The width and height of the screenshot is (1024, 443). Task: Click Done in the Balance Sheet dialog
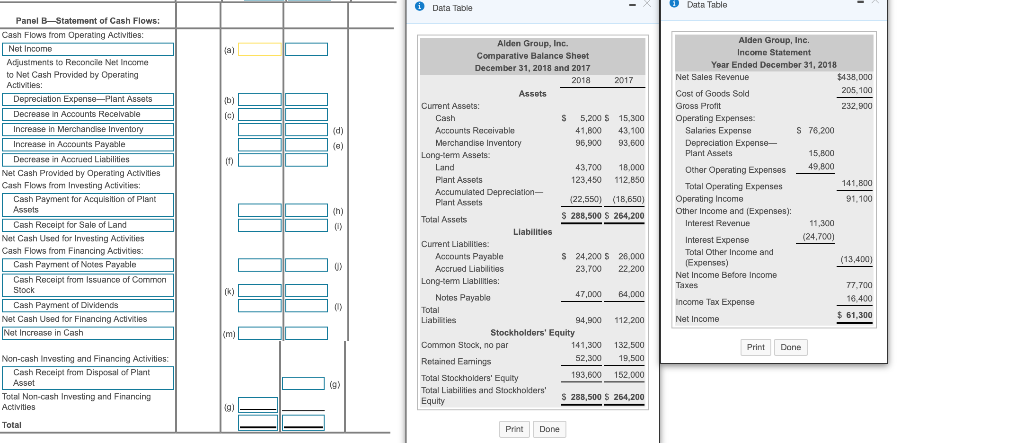[x=549, y=429]
